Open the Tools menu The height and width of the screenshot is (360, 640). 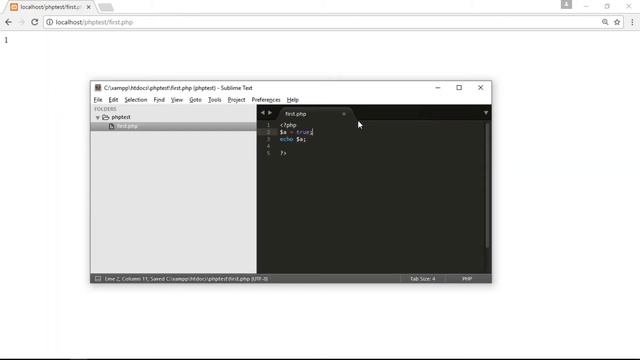point(214,100)
